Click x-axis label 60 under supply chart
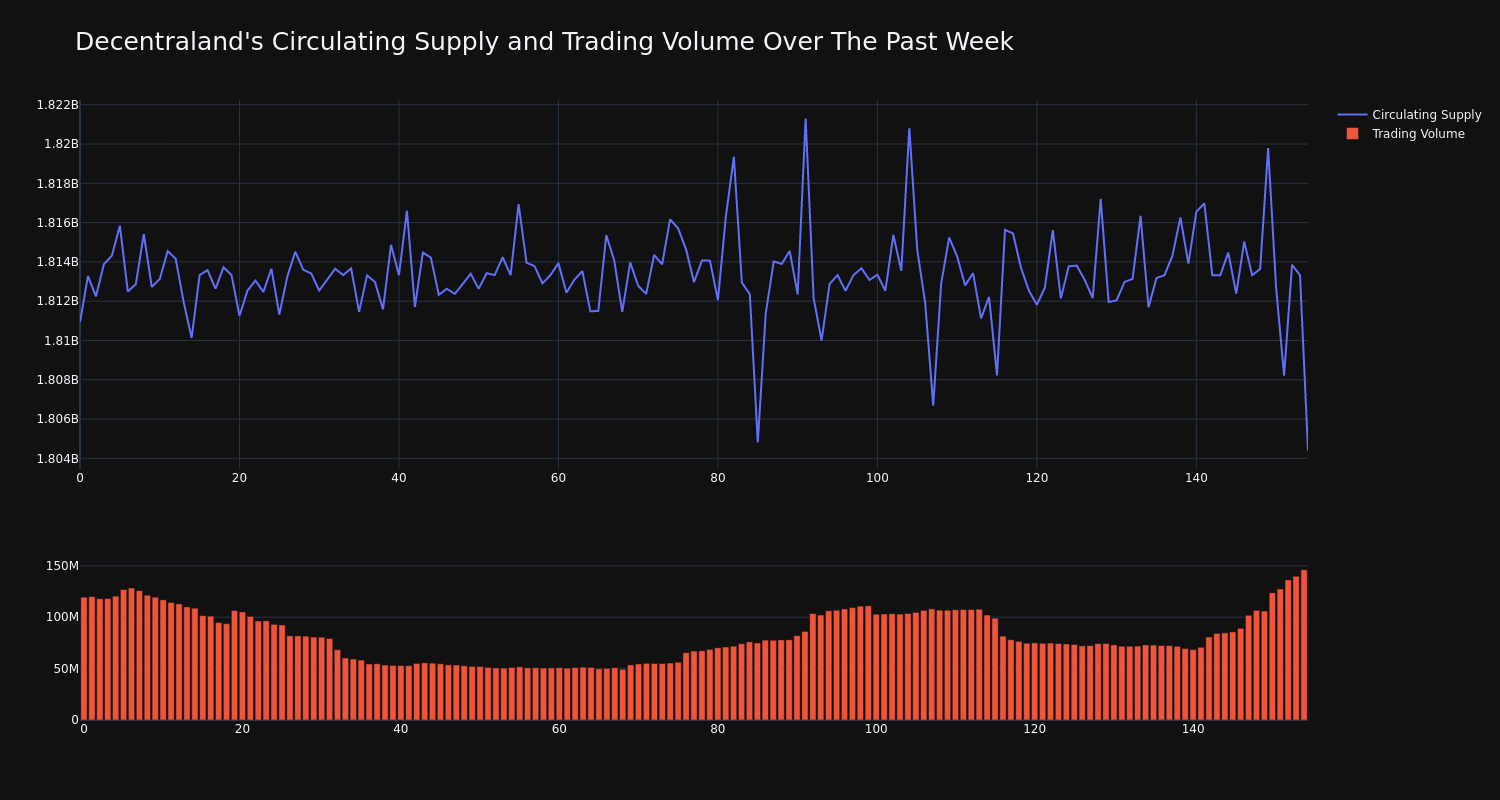The image size is (1500, 800). coord(558,478)
